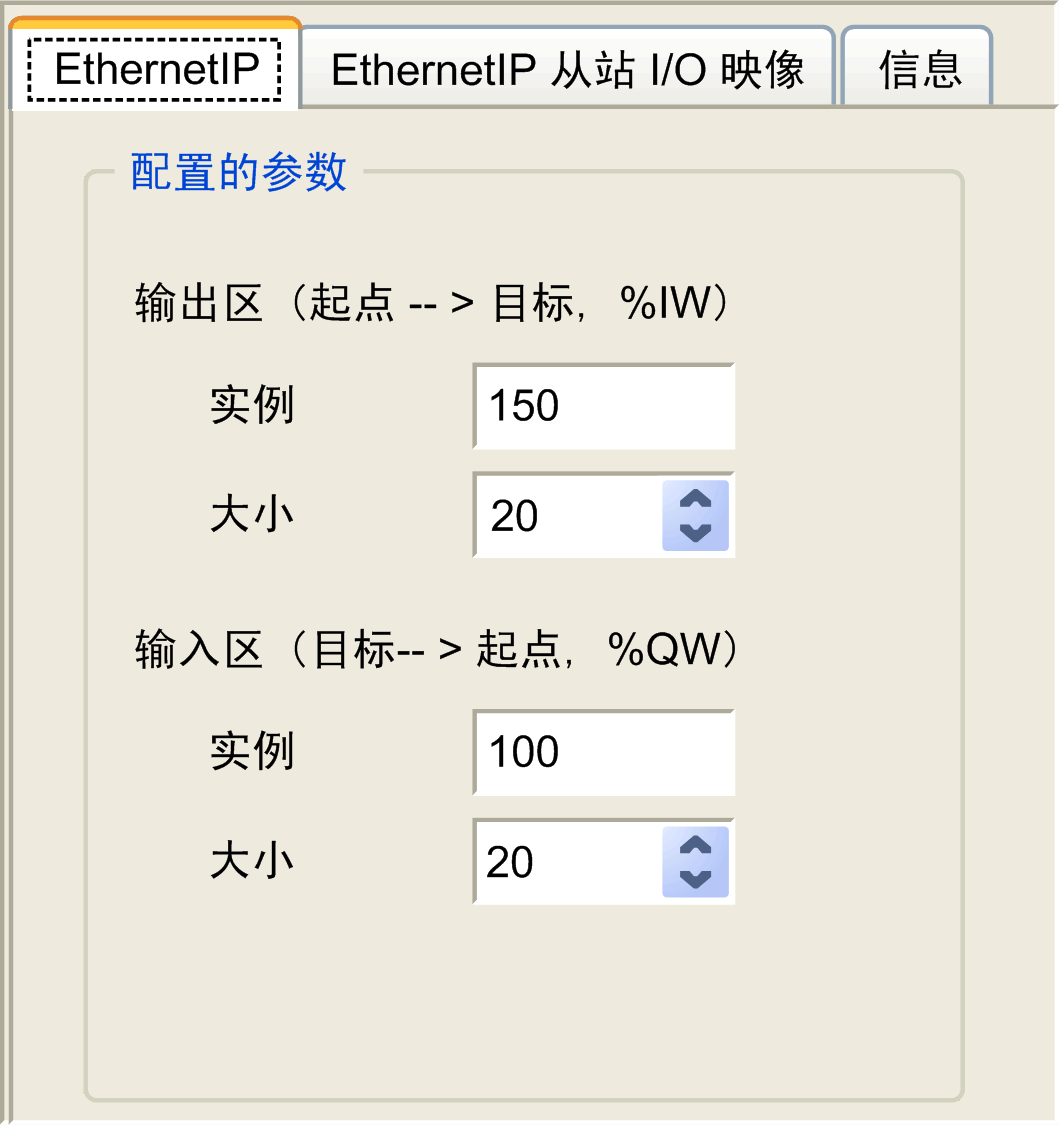Click the 实例 label under 输出区
Image resolution: width=1059 pixels, height=1125 pixels.
click(x=252, y=406)
